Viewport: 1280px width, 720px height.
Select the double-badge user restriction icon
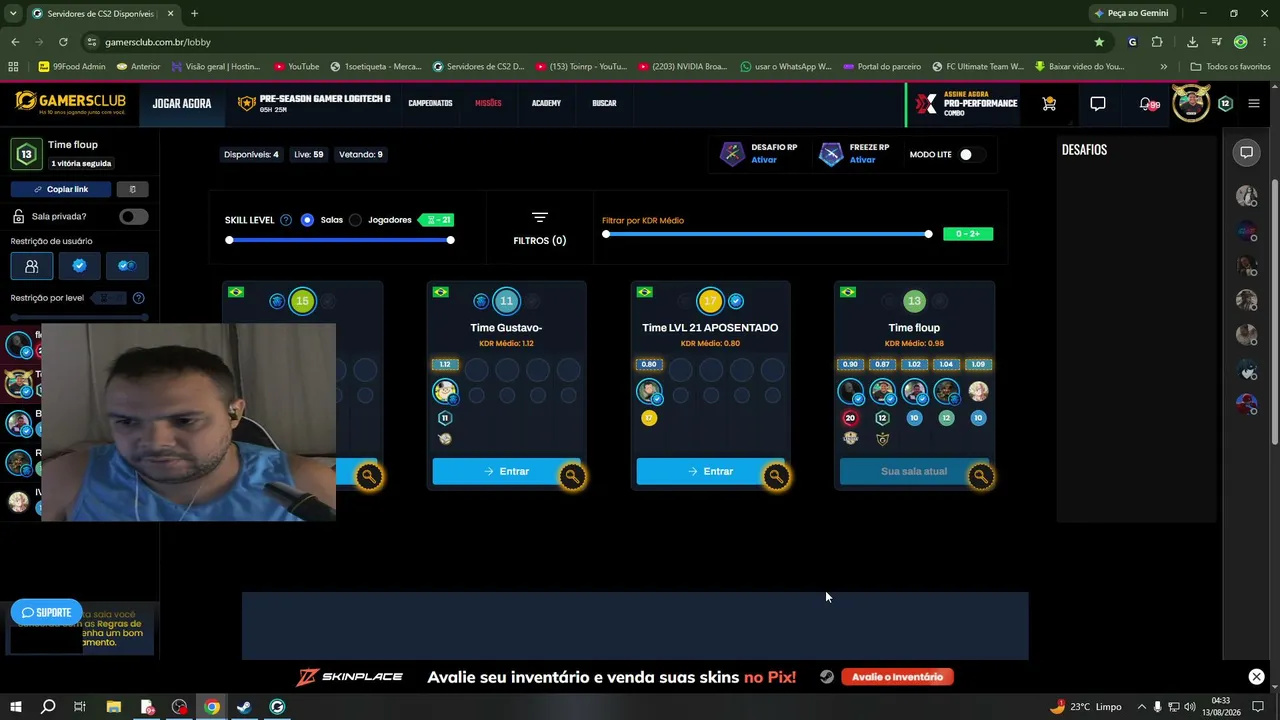tap(127, 266)
